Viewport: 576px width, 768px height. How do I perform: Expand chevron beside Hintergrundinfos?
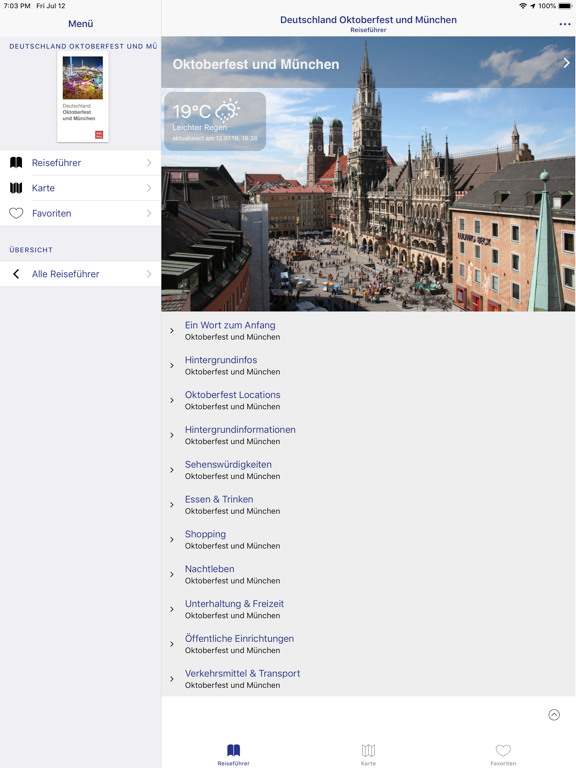(x=171, y=365)
